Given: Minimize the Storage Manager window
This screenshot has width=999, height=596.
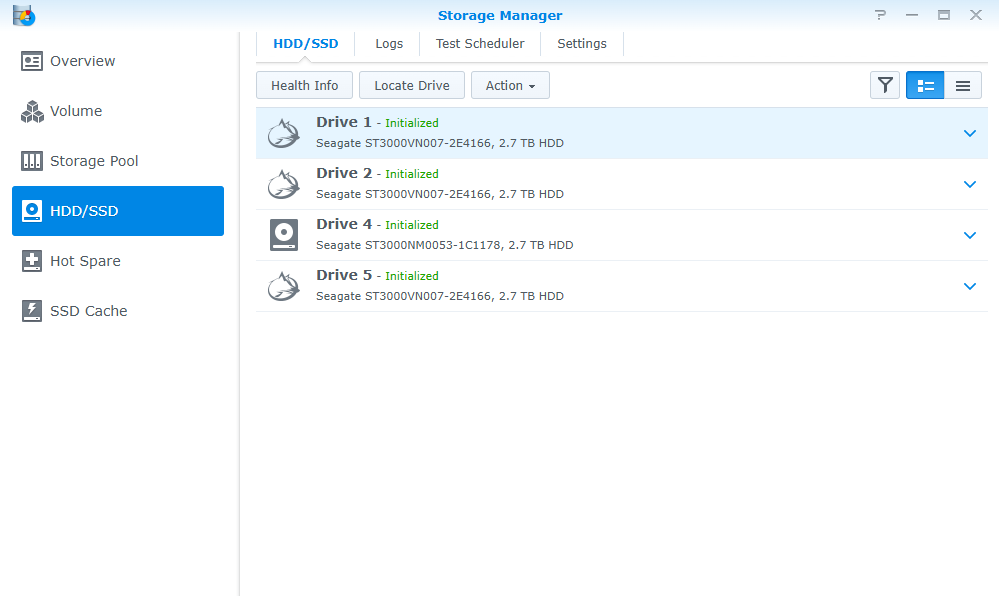Looking at the screenshot, I should click(912, 15).
